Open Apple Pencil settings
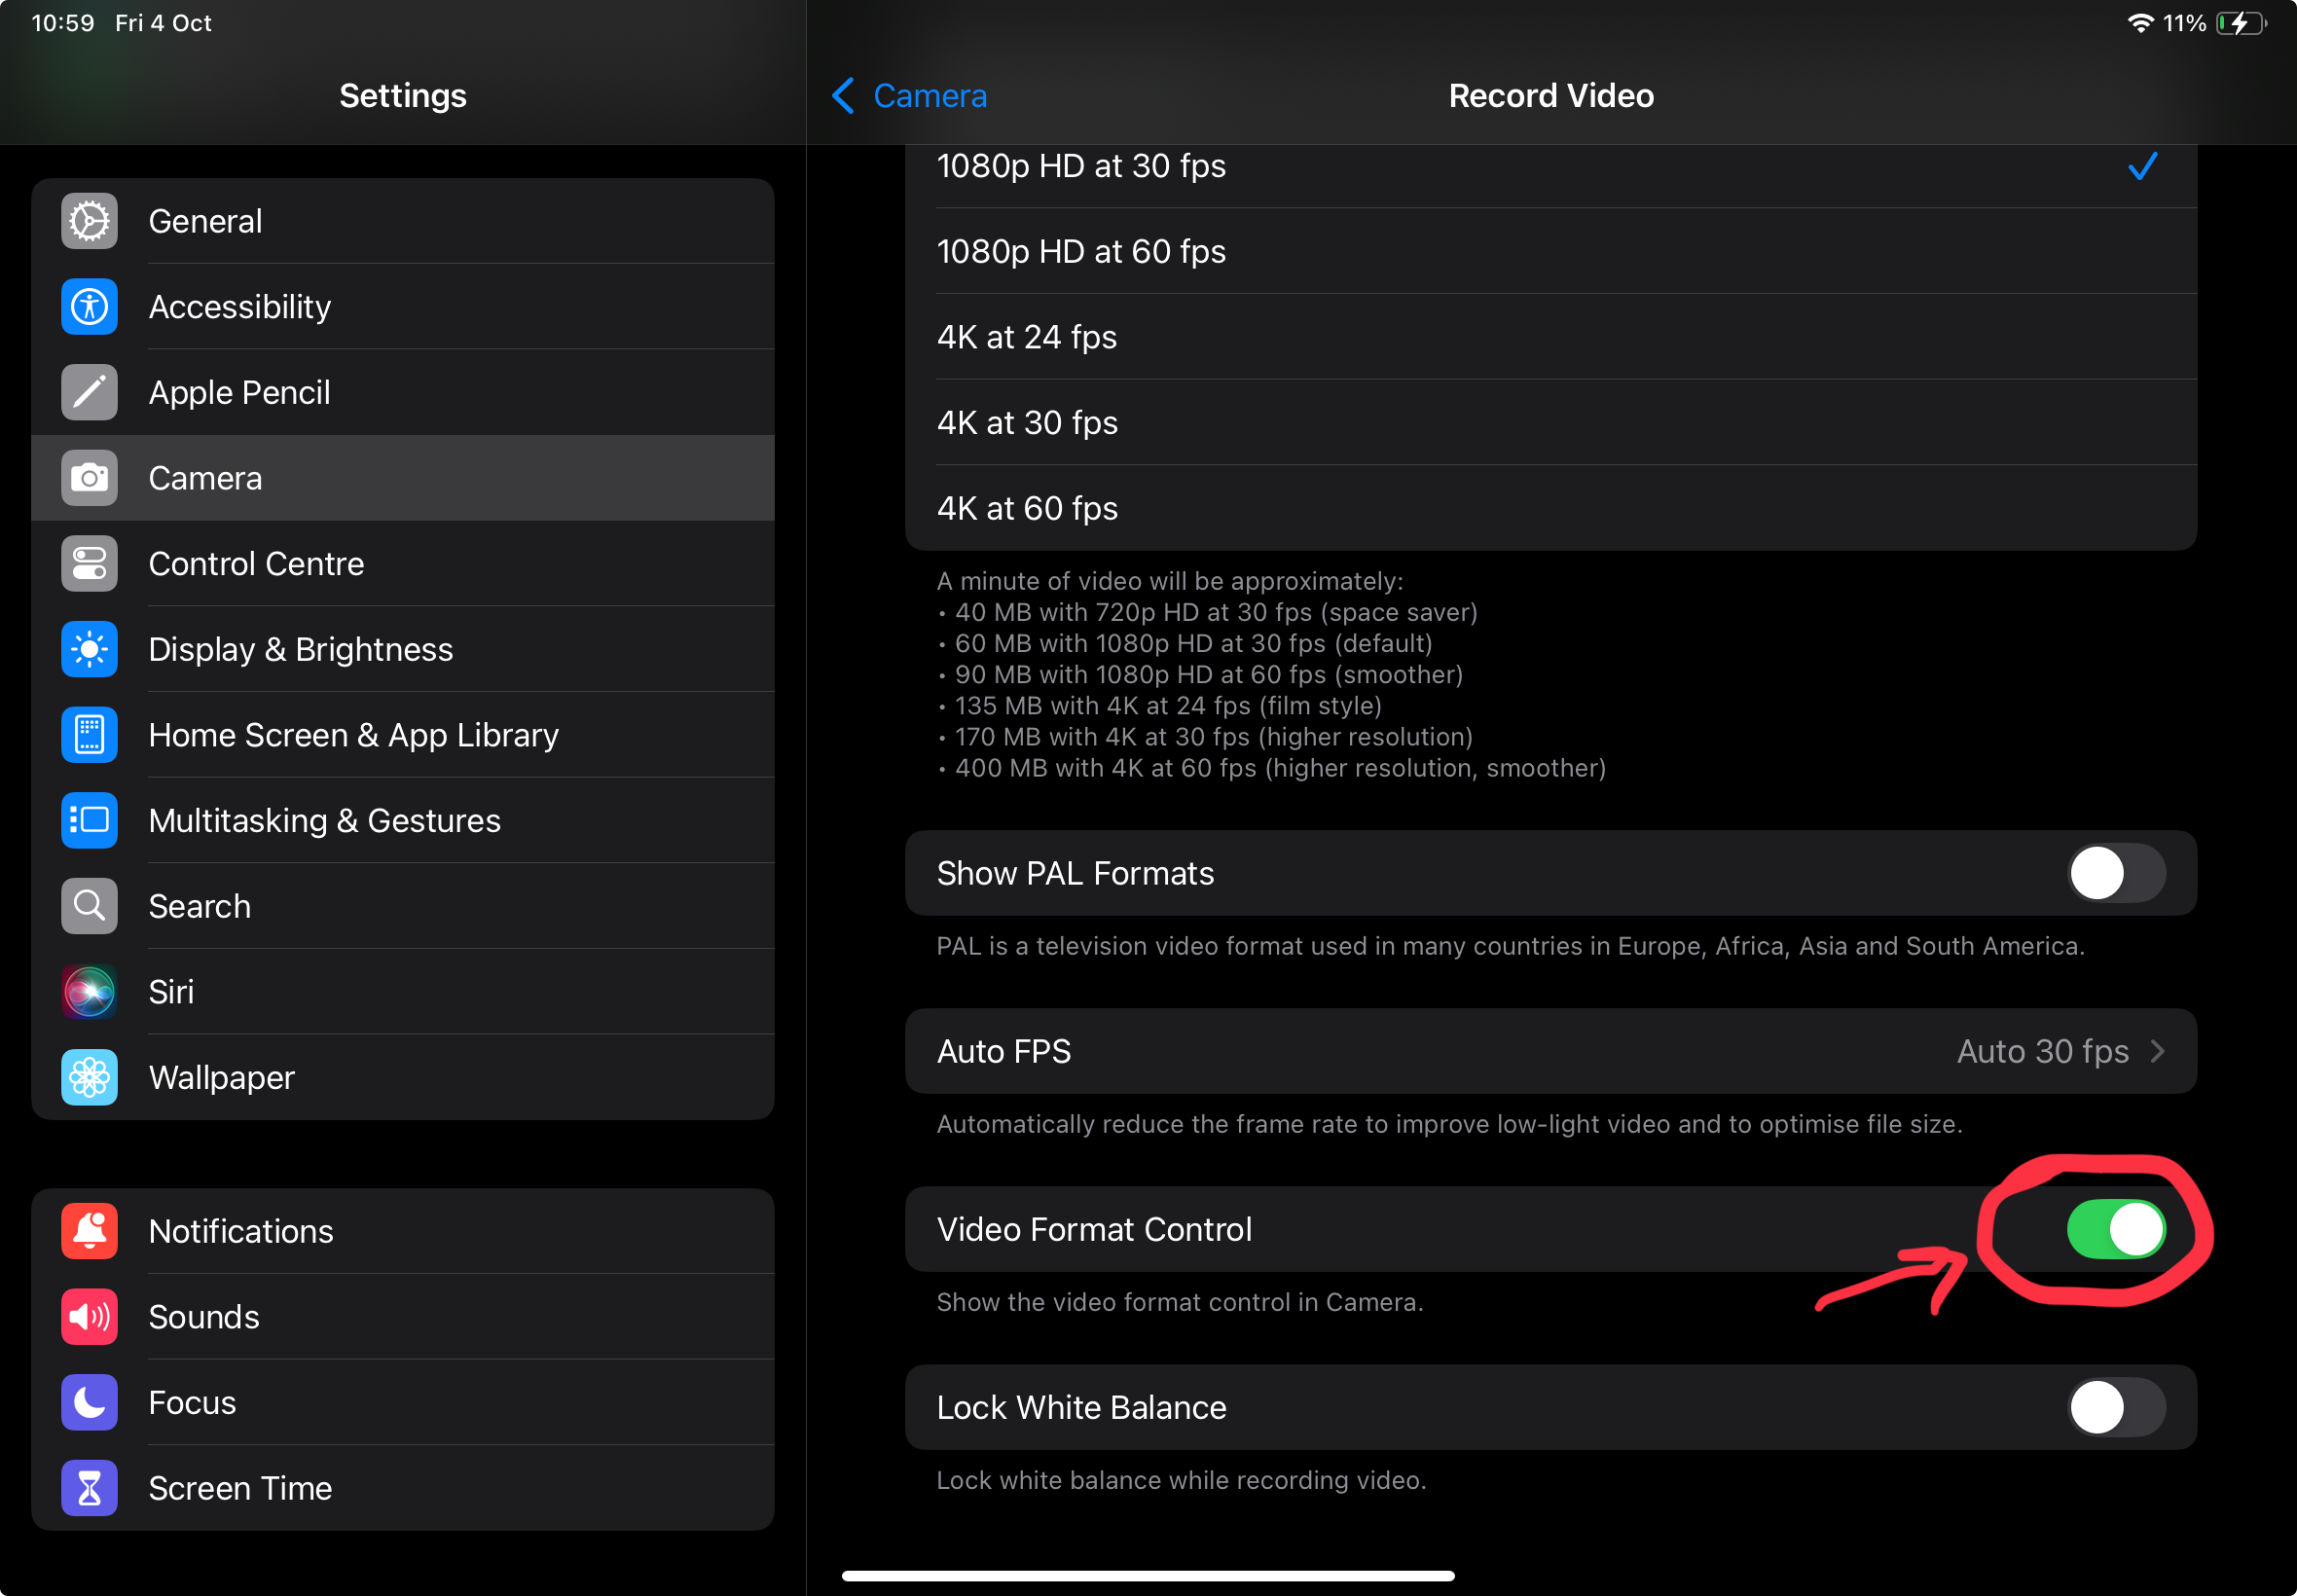 coord(403,392)
